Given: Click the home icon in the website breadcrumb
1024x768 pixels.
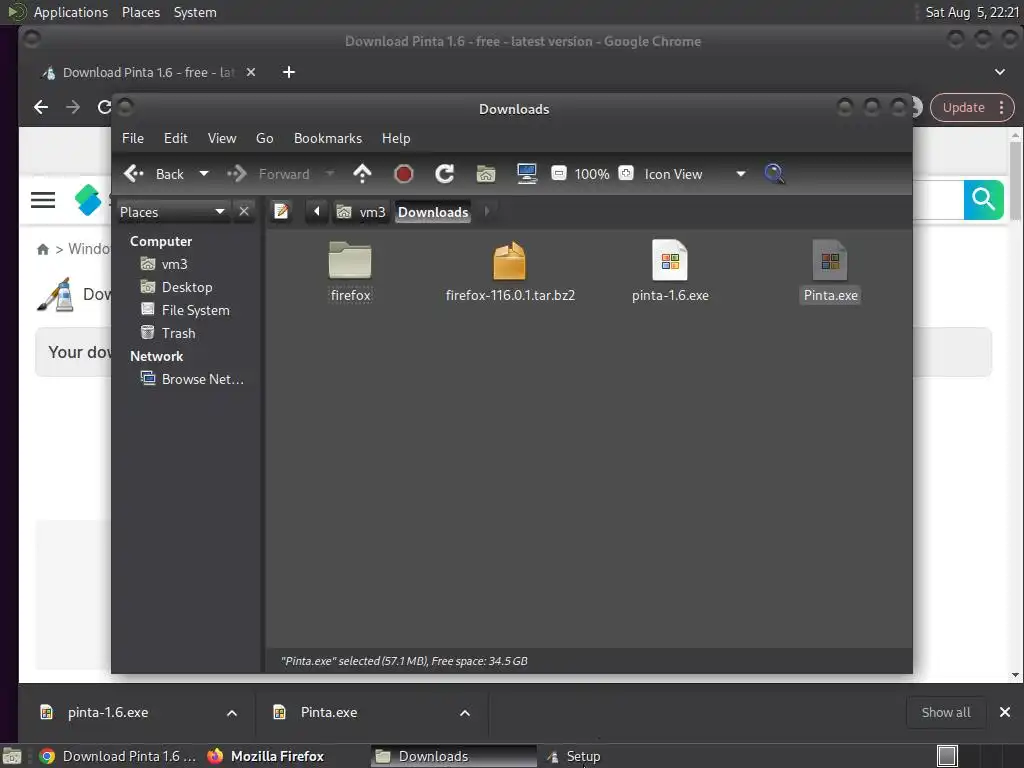Looking at the screenshot, I should [43, 249].
